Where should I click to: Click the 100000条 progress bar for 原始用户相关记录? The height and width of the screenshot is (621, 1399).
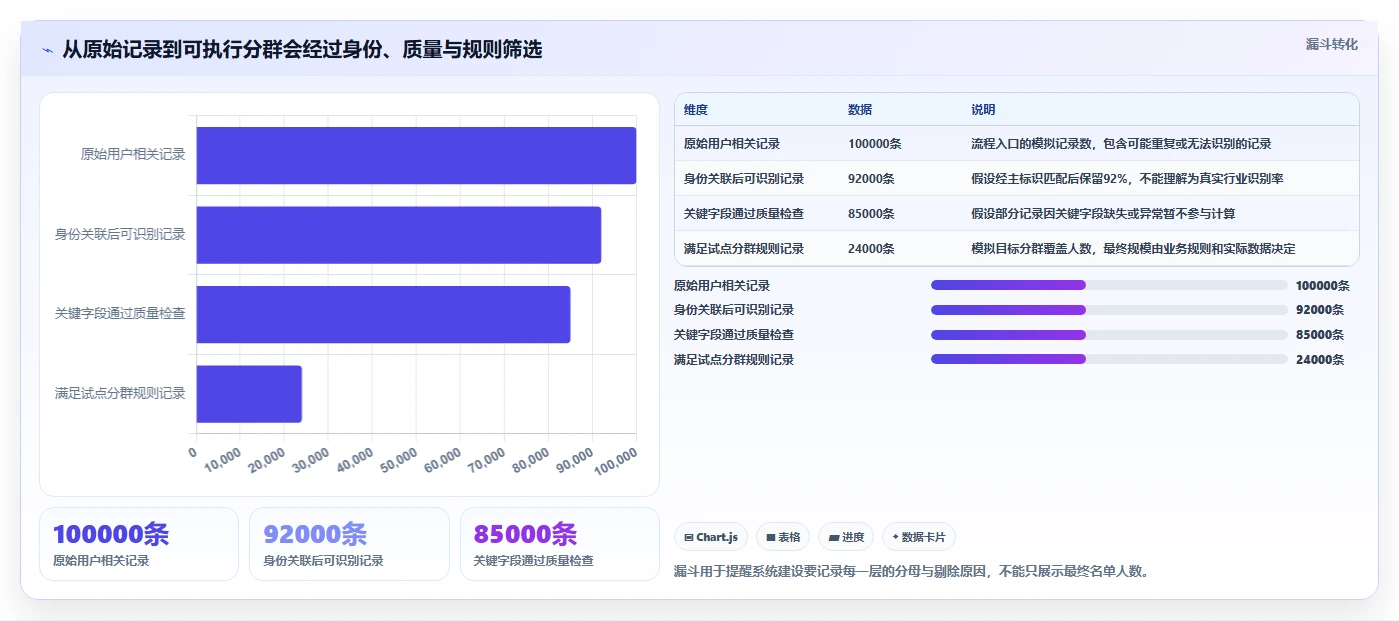point(1109,285)
